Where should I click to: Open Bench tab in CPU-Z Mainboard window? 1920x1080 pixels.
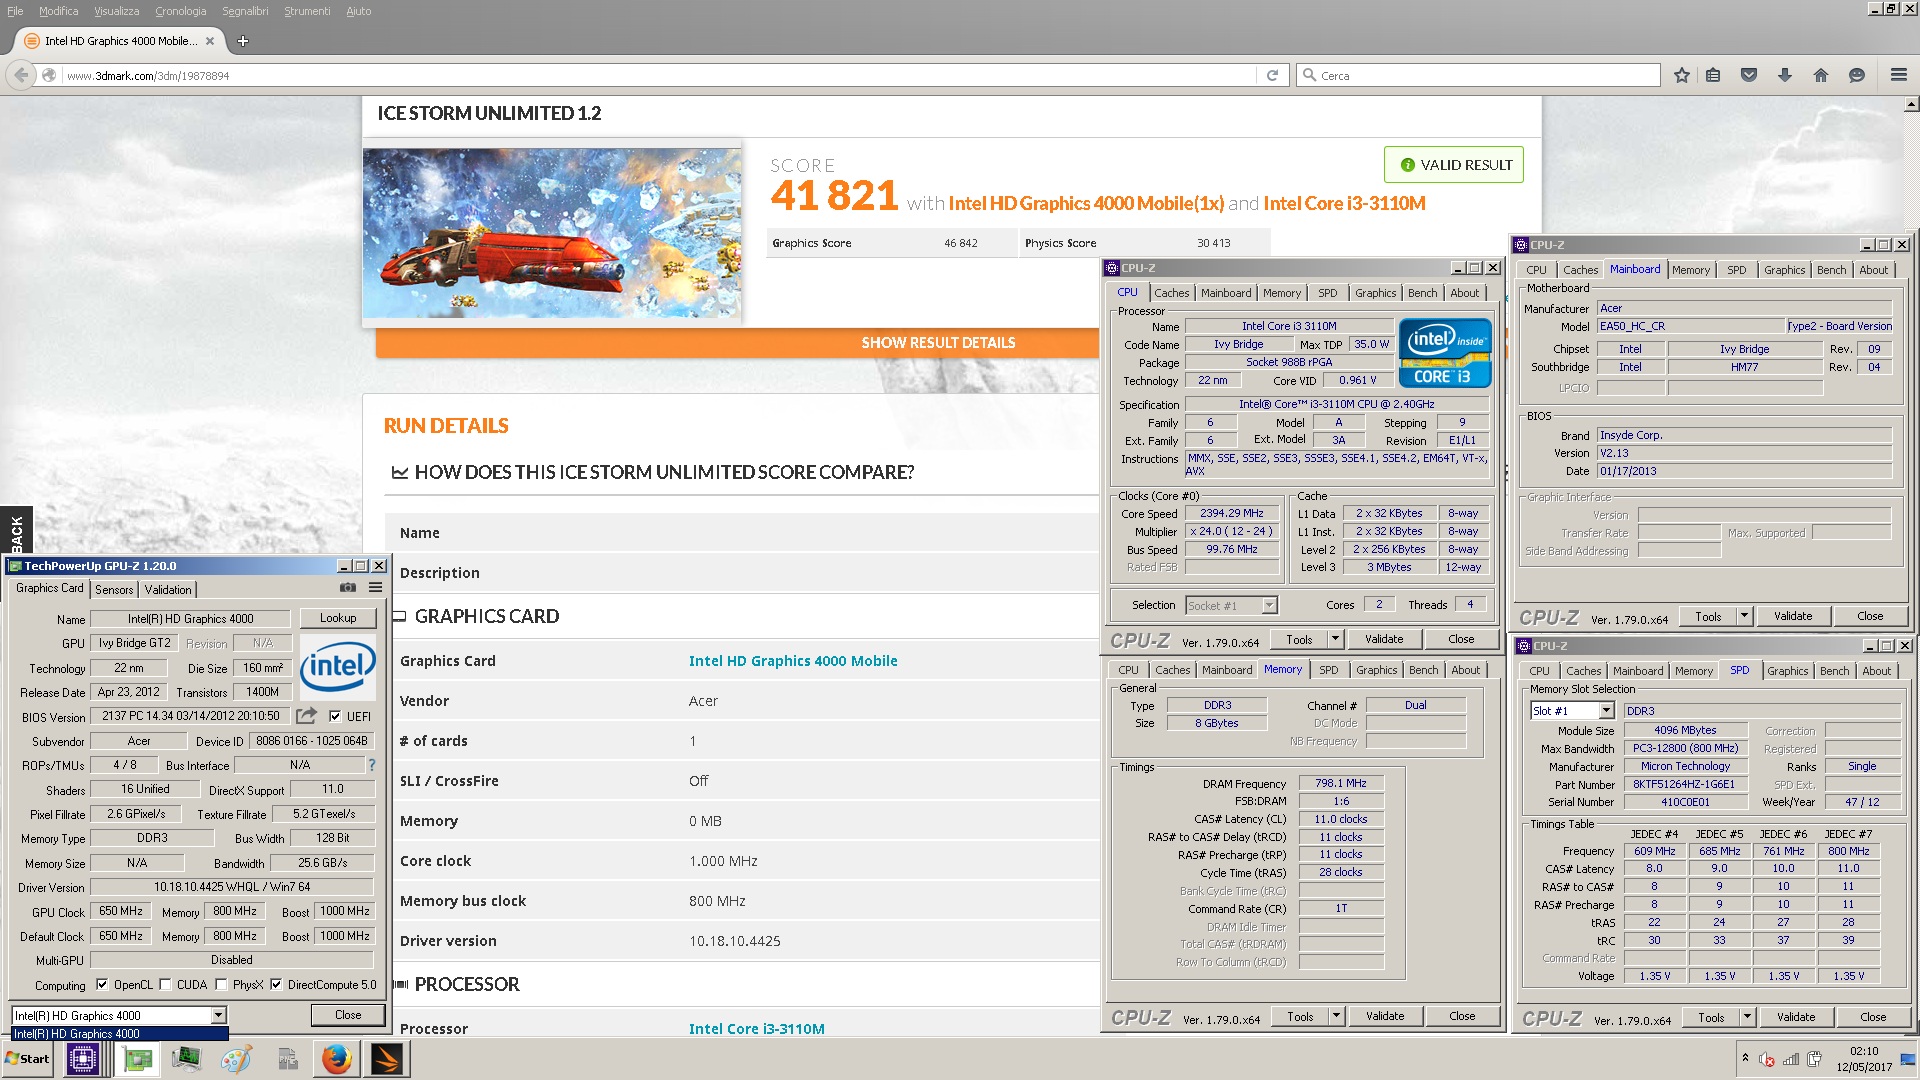[x=1831, y=270]
